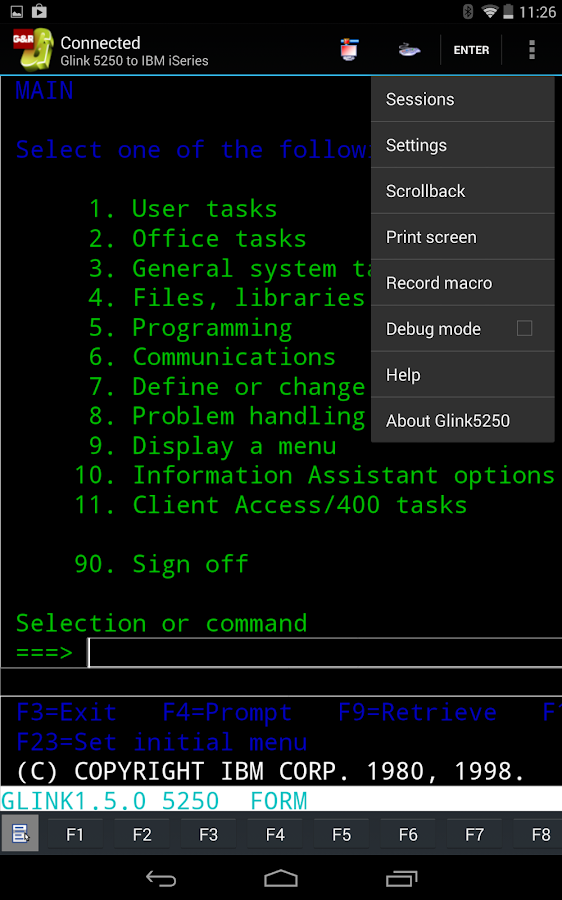
Task: Open the terminal screen icon in action bar
Action: 349,49
